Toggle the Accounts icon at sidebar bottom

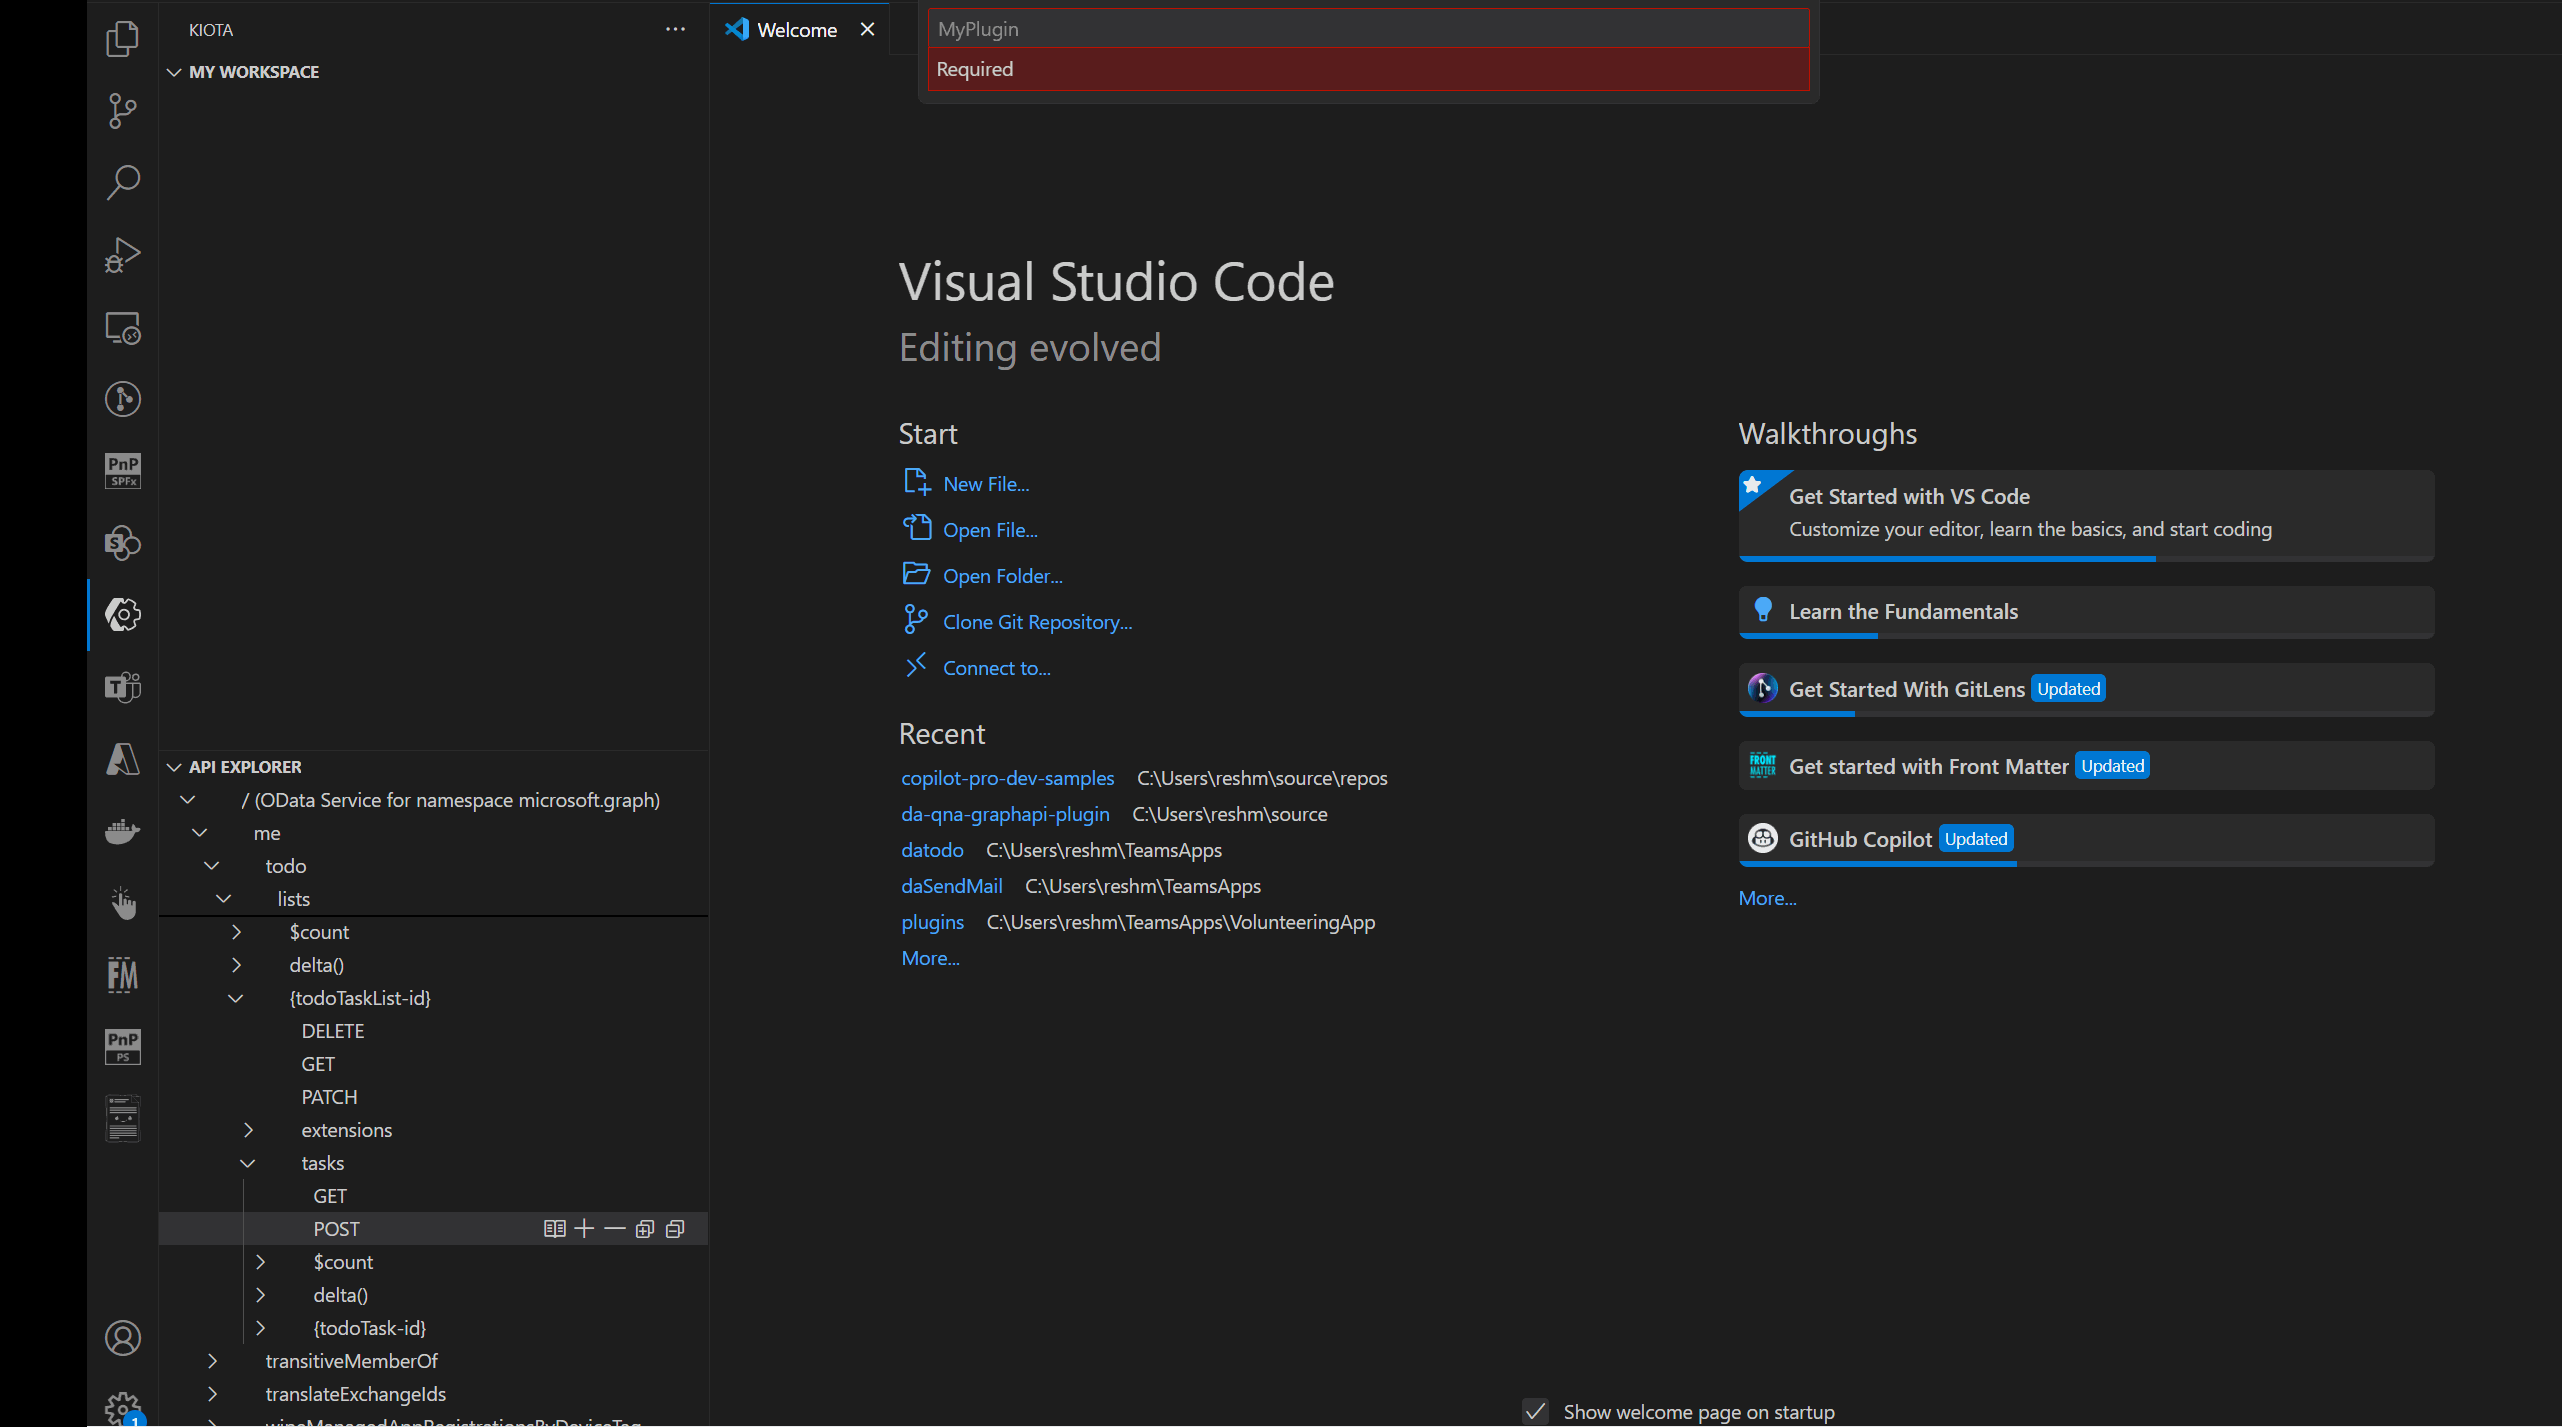click(122, 1337)
